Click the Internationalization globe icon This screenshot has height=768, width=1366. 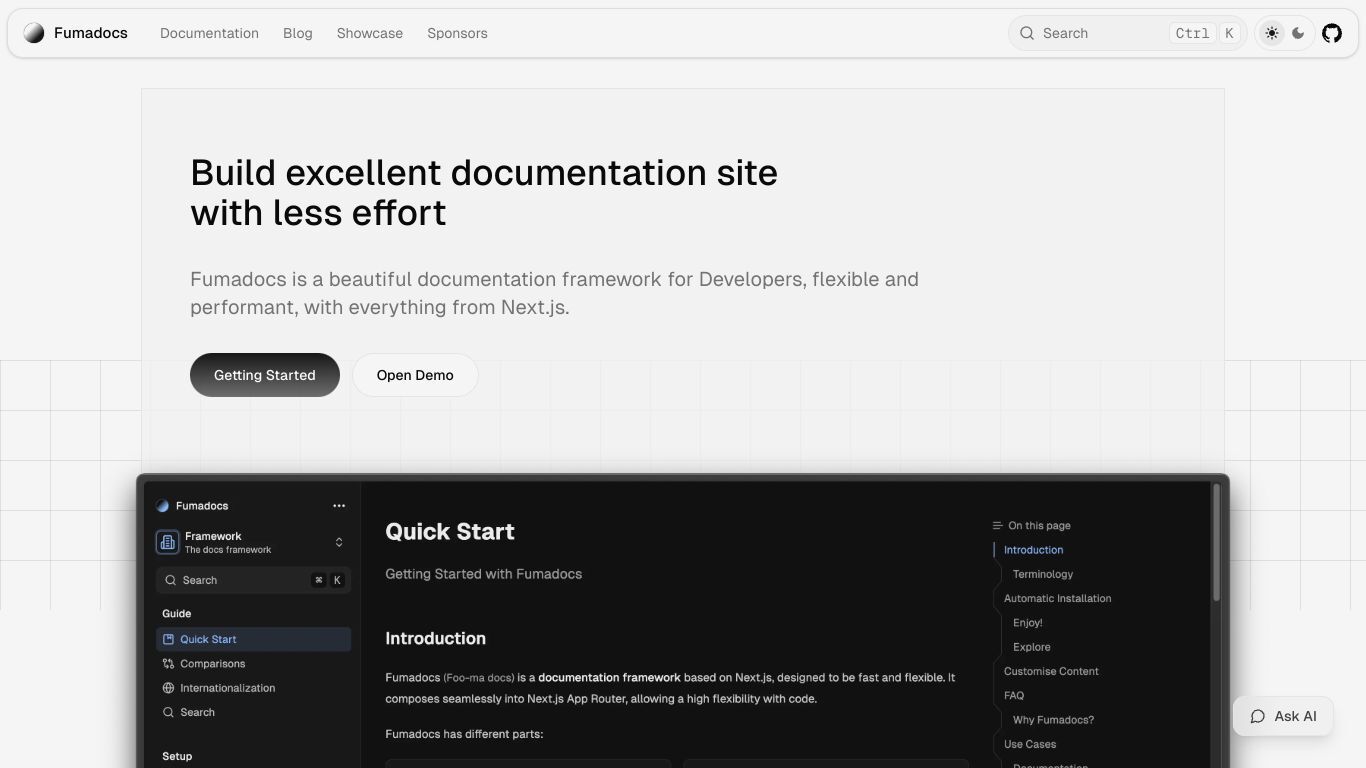click(168, 688)
